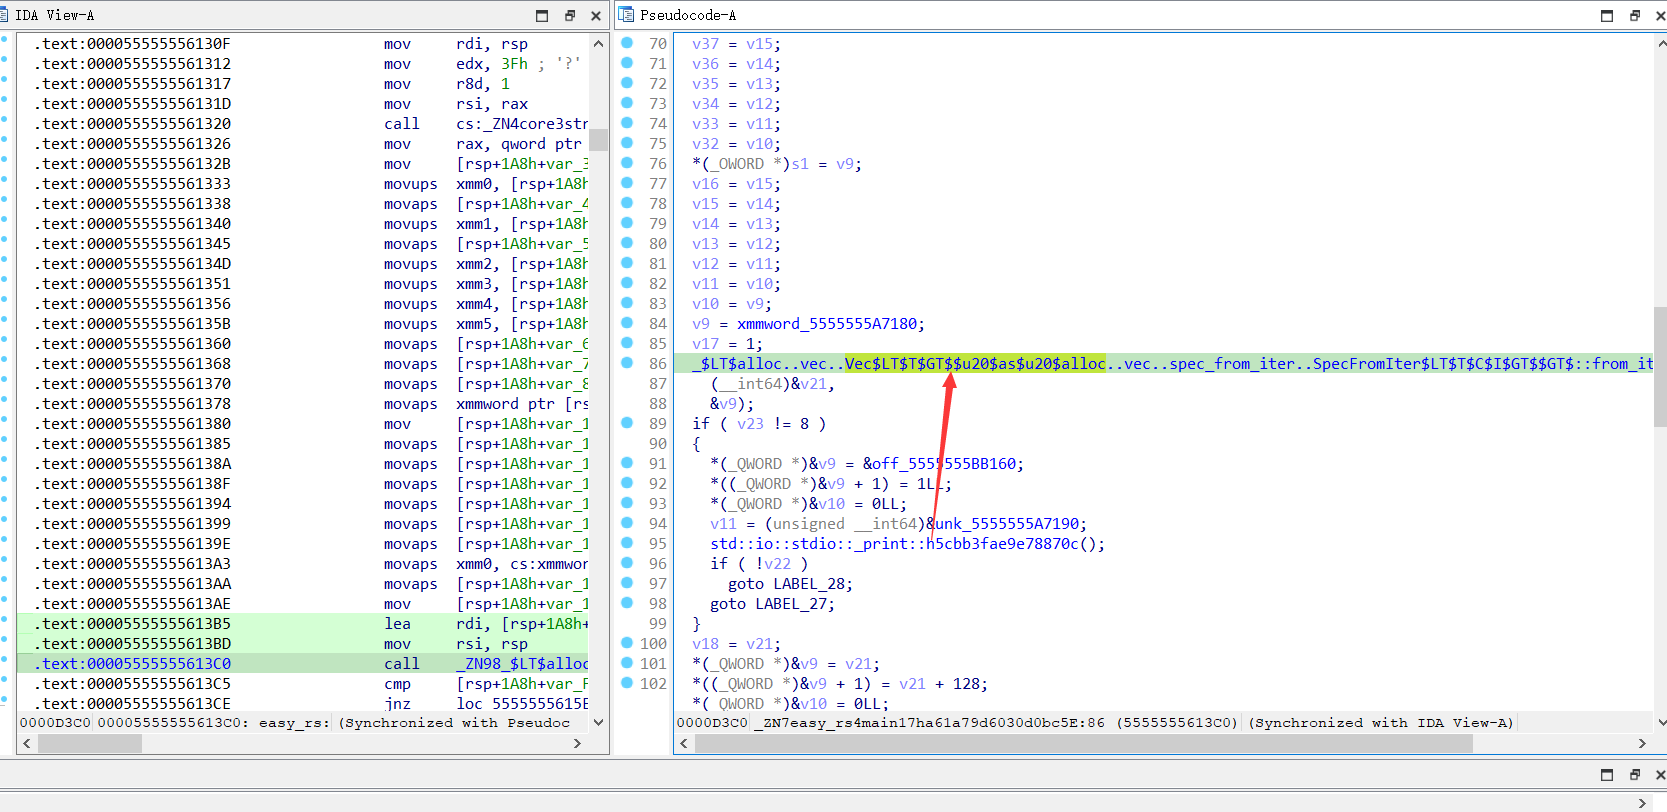
Task: Click &off_5555555BB160 on line 91
Action: point(939,463)
